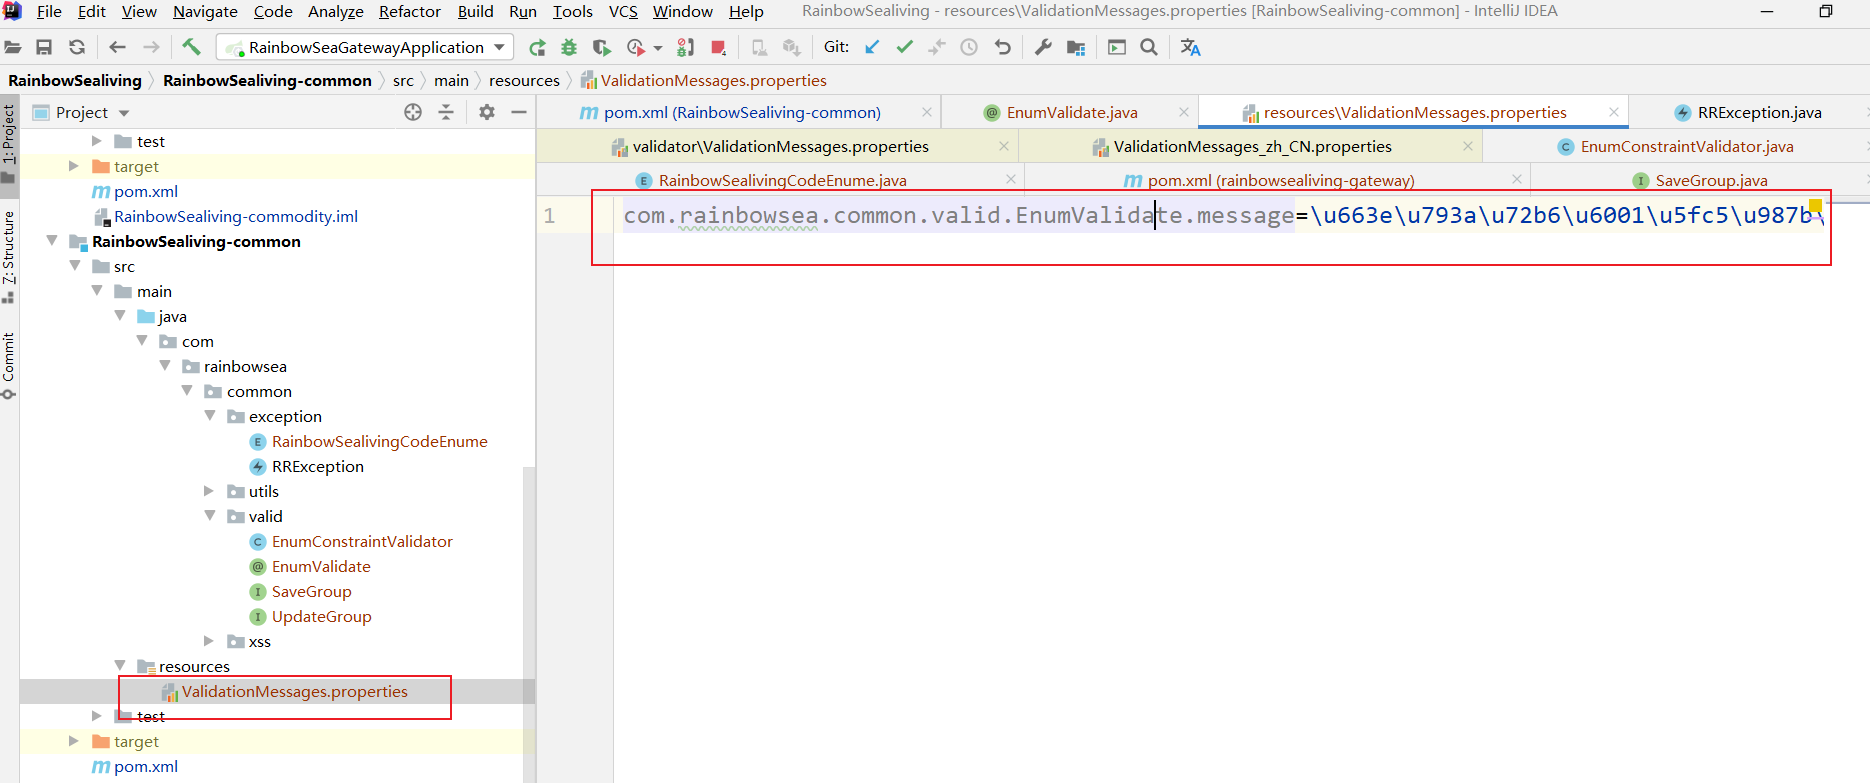
Task: Open settings with the wrench icon
Action: 1043,47
